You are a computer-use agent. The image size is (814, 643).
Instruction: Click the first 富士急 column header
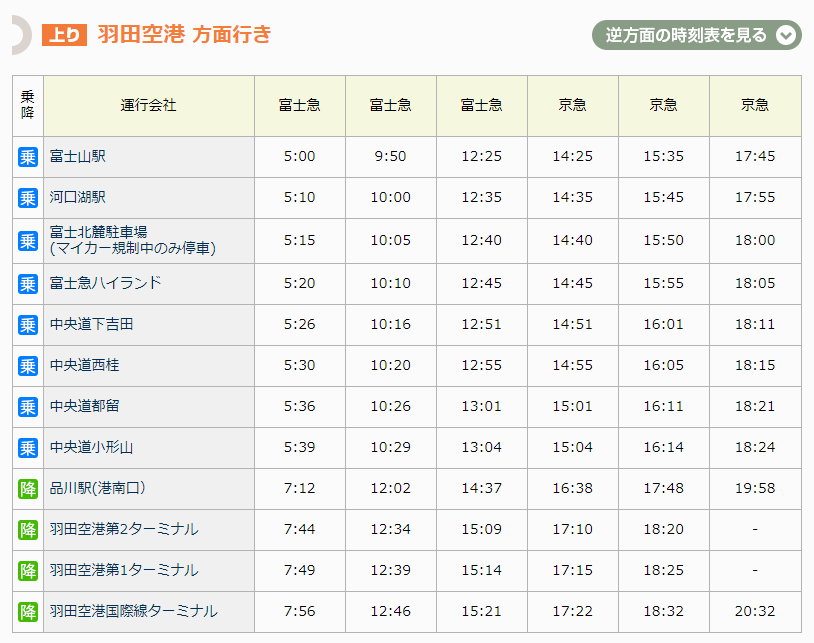click(x=300, y=105)
